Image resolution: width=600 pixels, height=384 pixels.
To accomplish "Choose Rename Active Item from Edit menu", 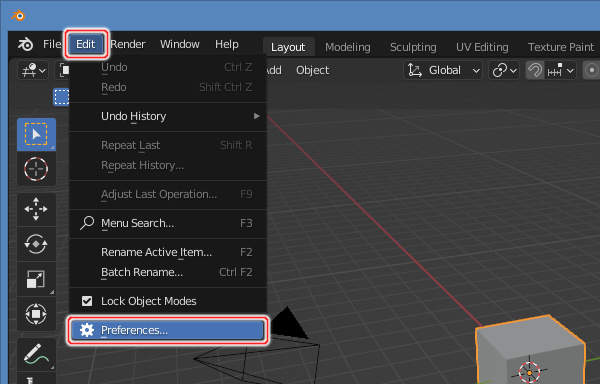I will (x=168, y=252).
